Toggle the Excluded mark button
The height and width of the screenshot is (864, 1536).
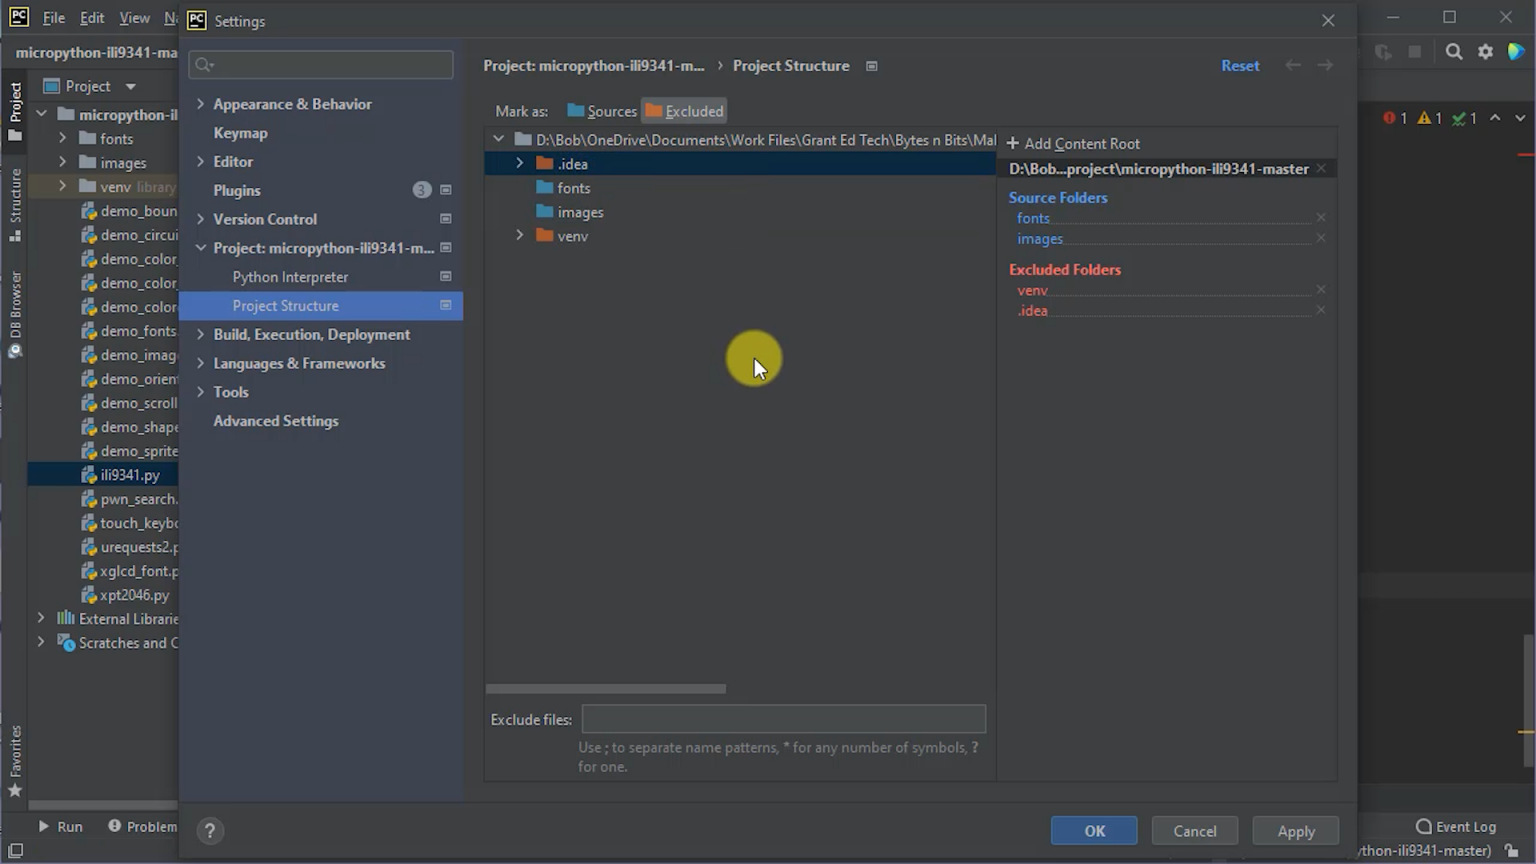pyautogui.click(x=684, y=111)
